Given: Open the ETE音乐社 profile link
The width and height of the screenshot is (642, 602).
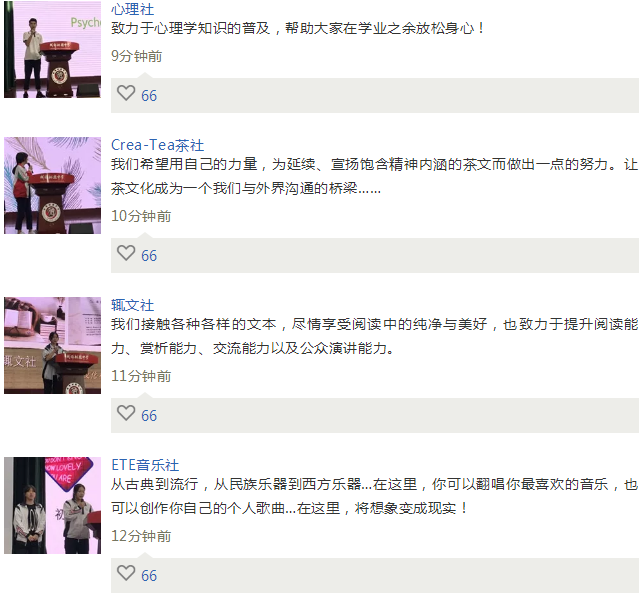Looking at the screenshot, I should 145,465.
